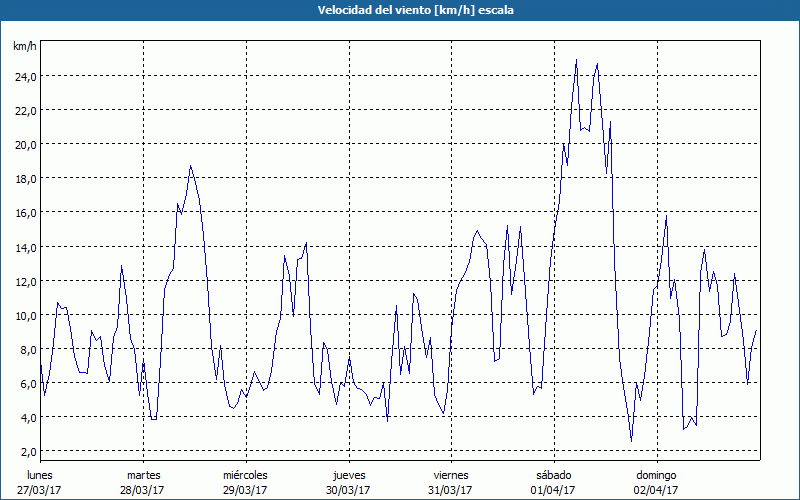This screenshot has height=500, width=800.
Task: Click the "miércoles" day label
Action: click(x=245, y=475)
